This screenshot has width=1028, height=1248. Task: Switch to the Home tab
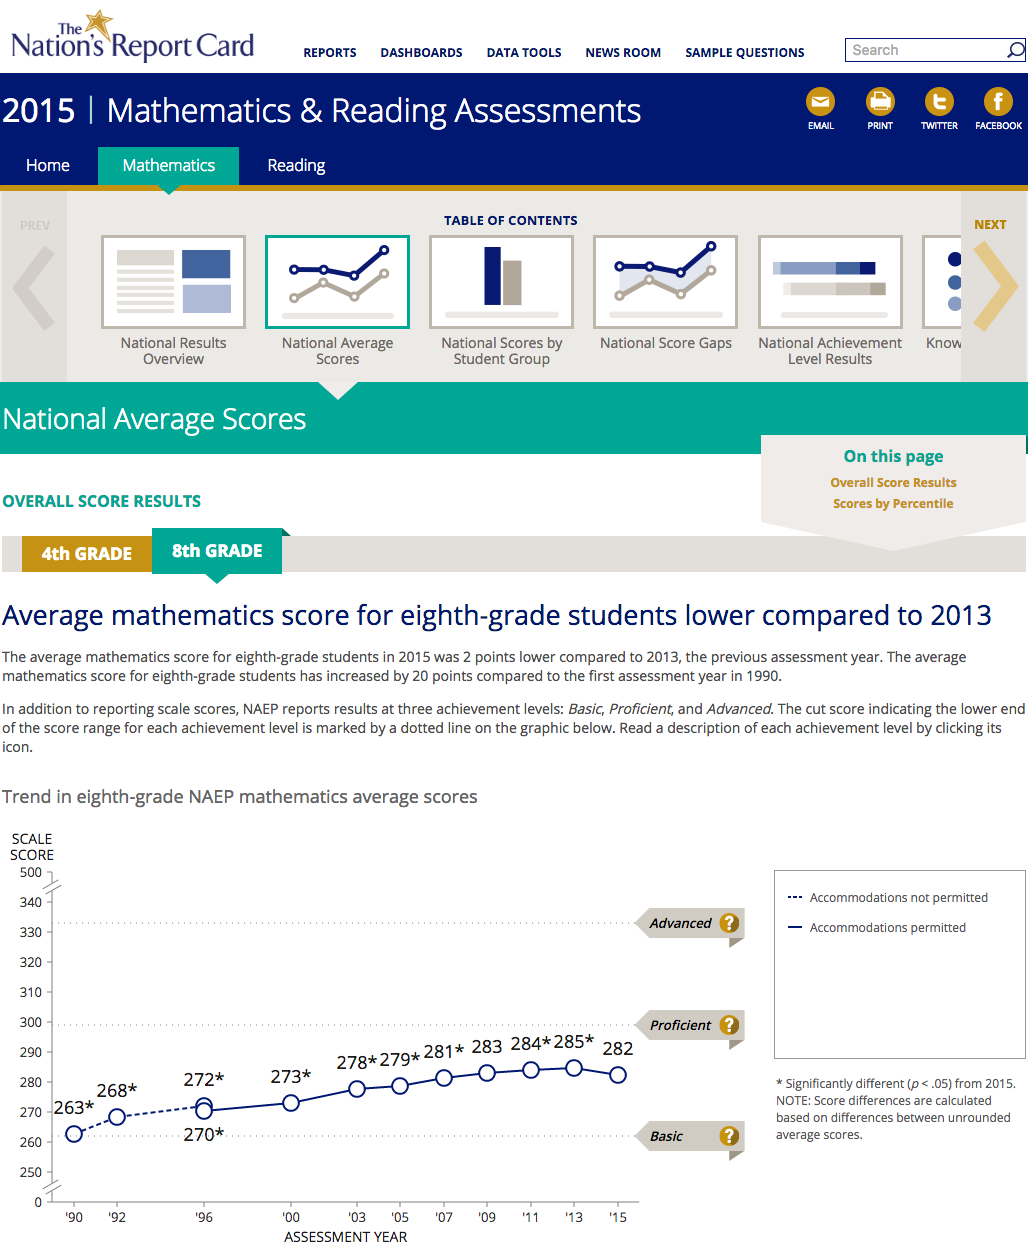(48, 166)
